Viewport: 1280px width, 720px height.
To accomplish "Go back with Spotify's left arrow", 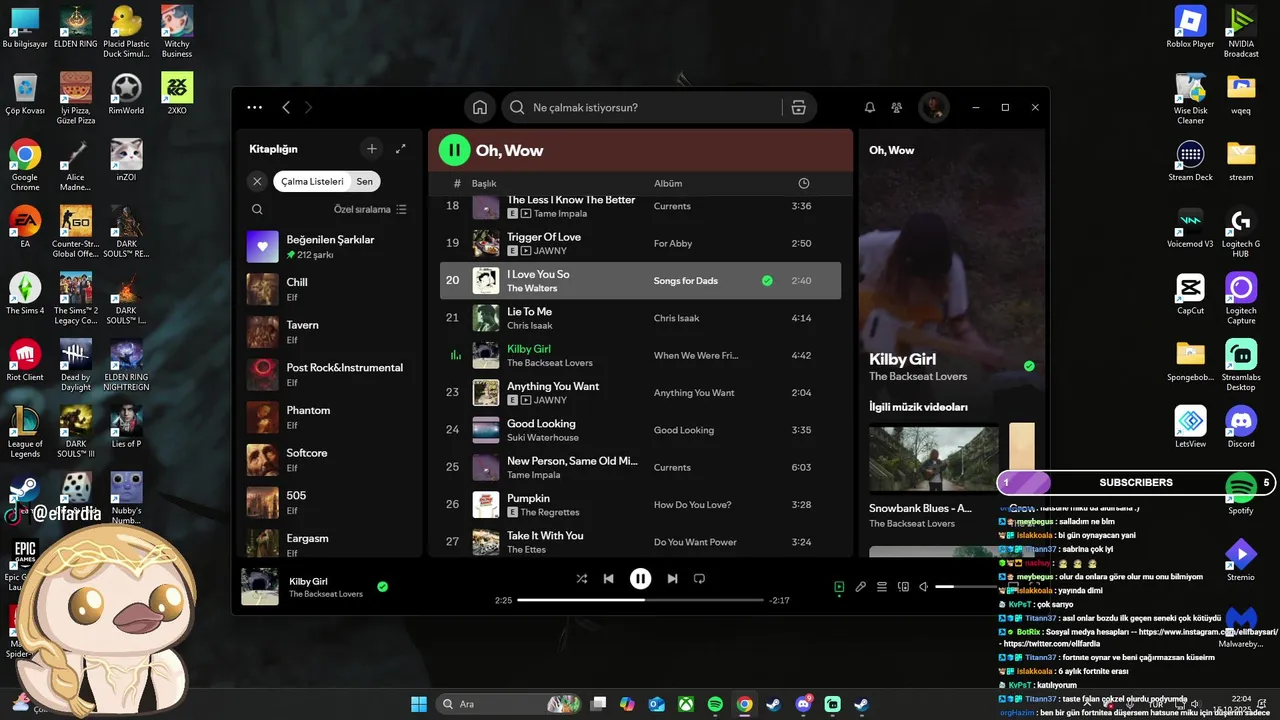I will (x=286, y=107).
